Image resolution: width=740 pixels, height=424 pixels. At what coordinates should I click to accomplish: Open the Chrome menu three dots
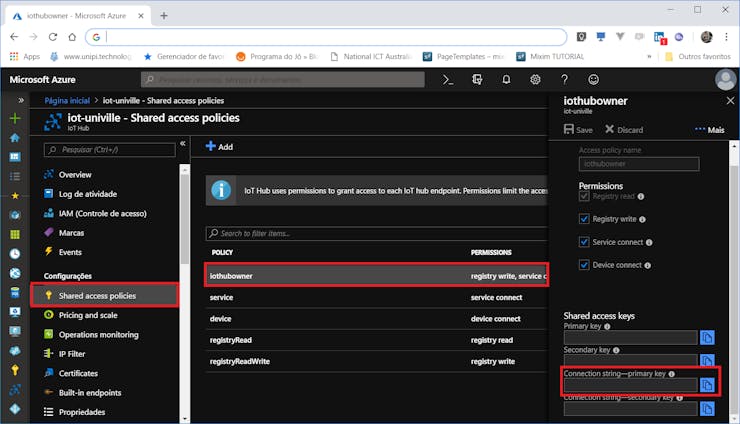[726, 37]
